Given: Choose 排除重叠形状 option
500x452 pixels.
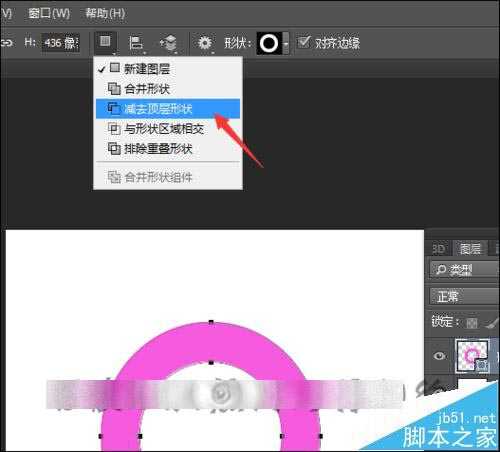Looking at the screenshot, I should 168,149.
